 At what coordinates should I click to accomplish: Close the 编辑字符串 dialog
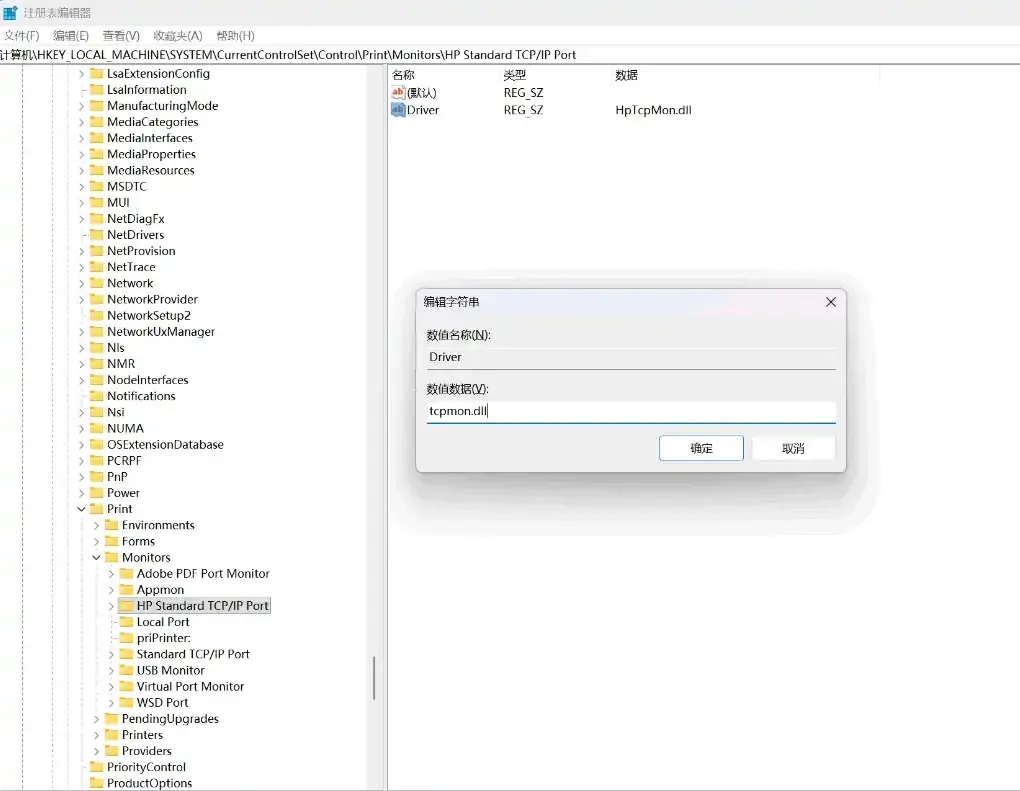pos(830,302)
